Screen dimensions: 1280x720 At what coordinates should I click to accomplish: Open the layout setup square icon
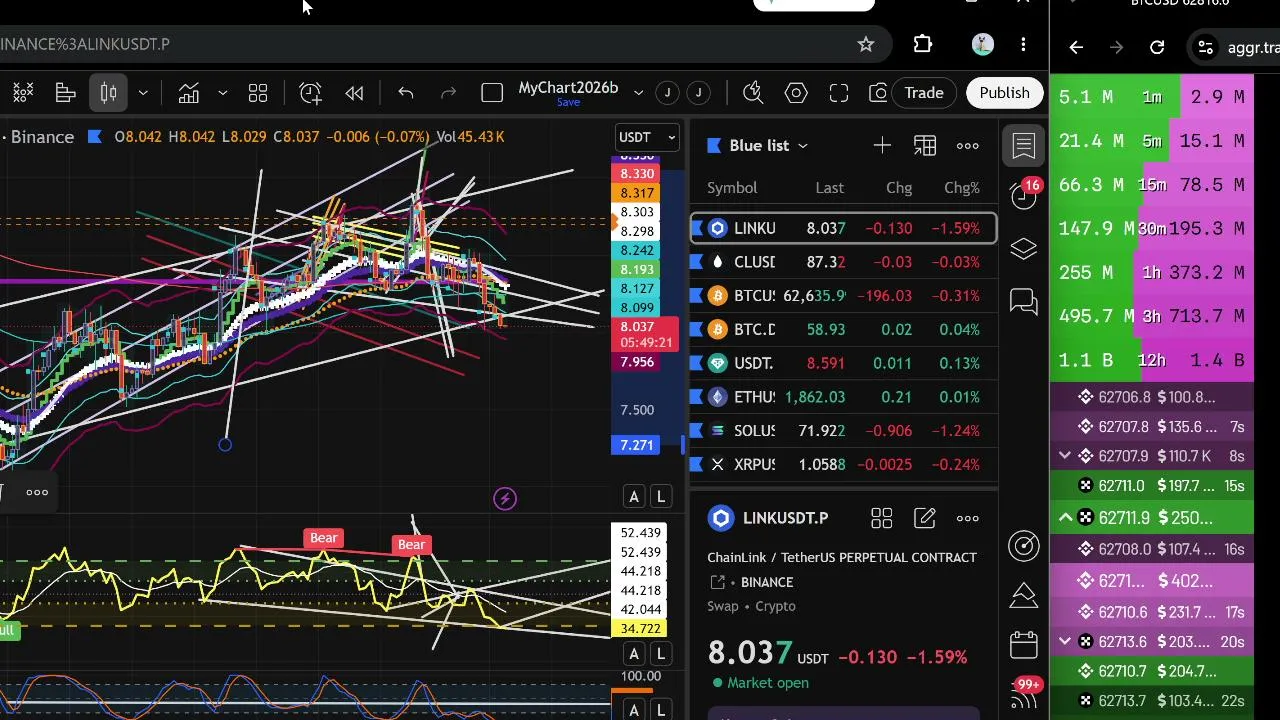click(x=492, y=93)
